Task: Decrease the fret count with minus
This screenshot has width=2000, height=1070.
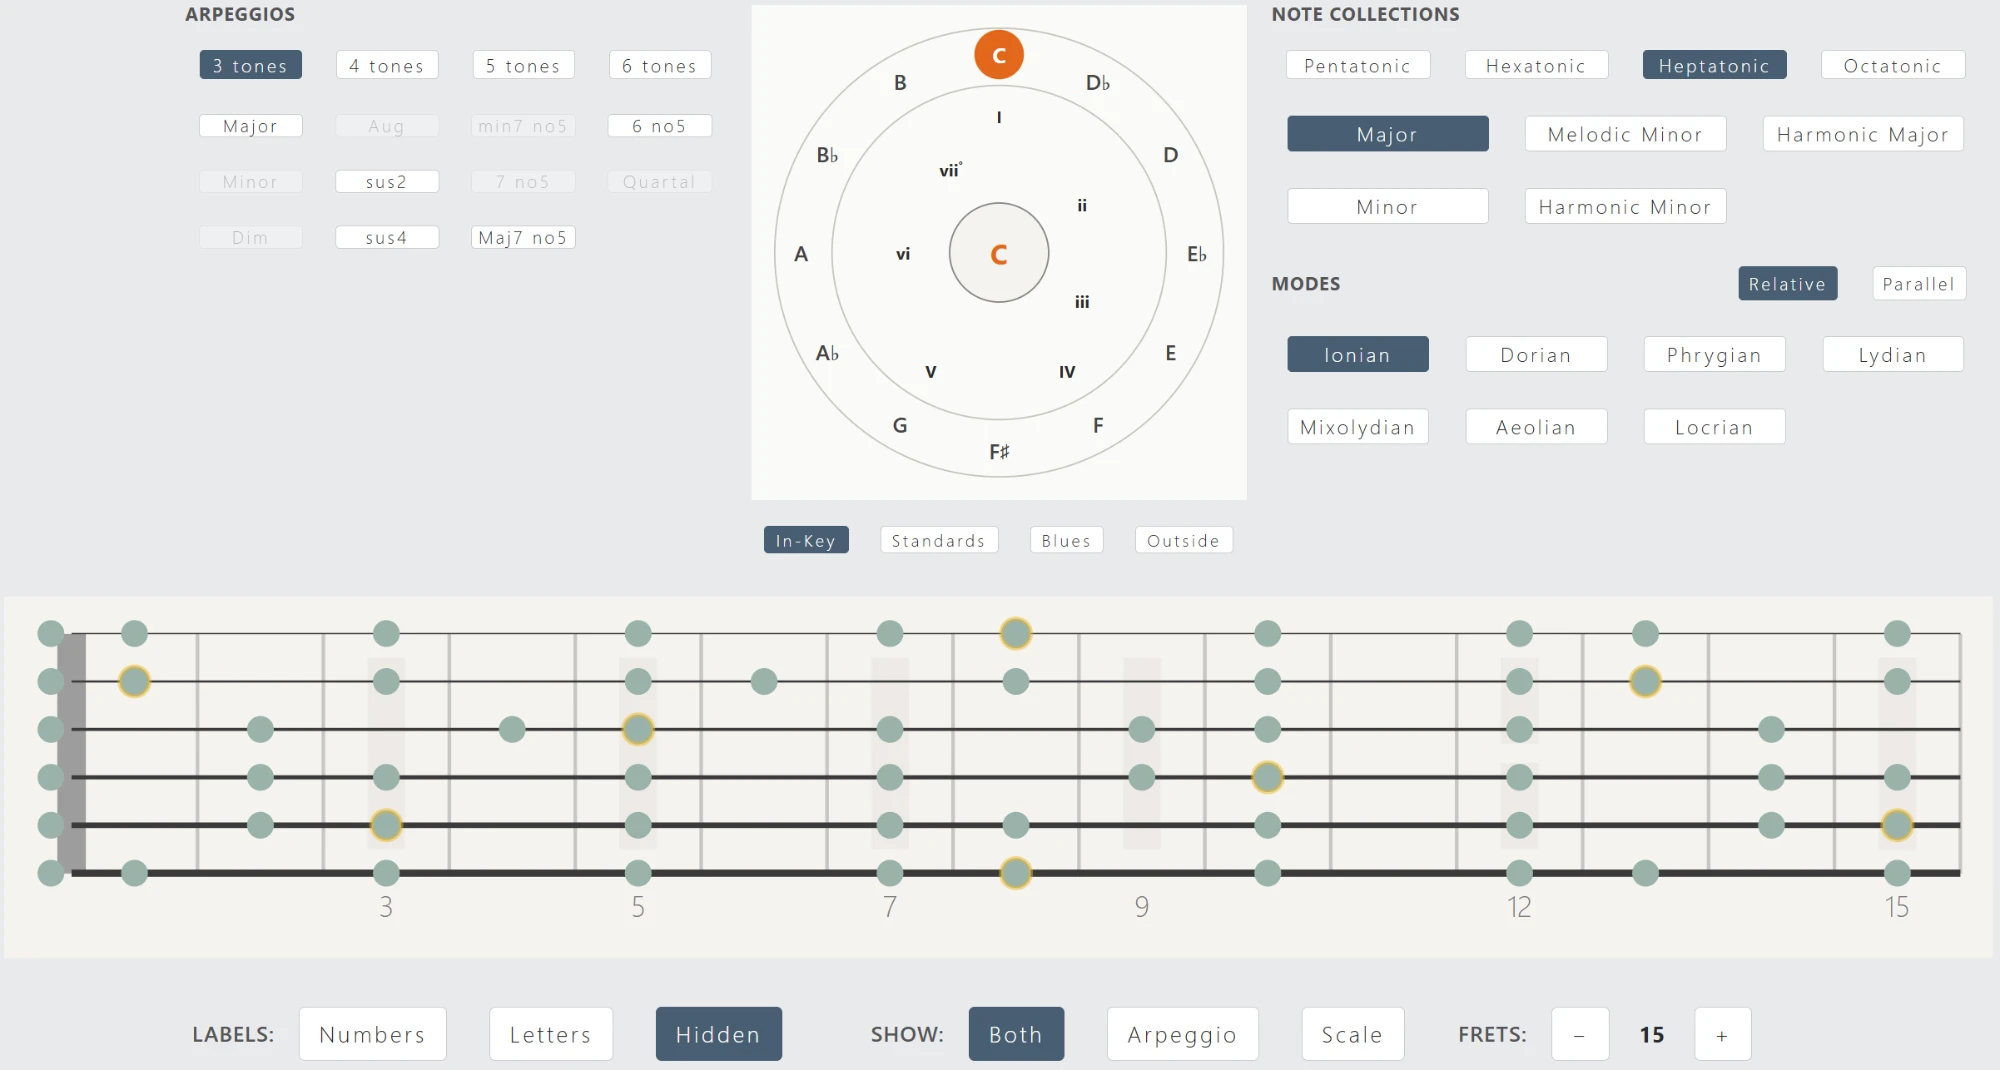Action: [1579, 1035]
